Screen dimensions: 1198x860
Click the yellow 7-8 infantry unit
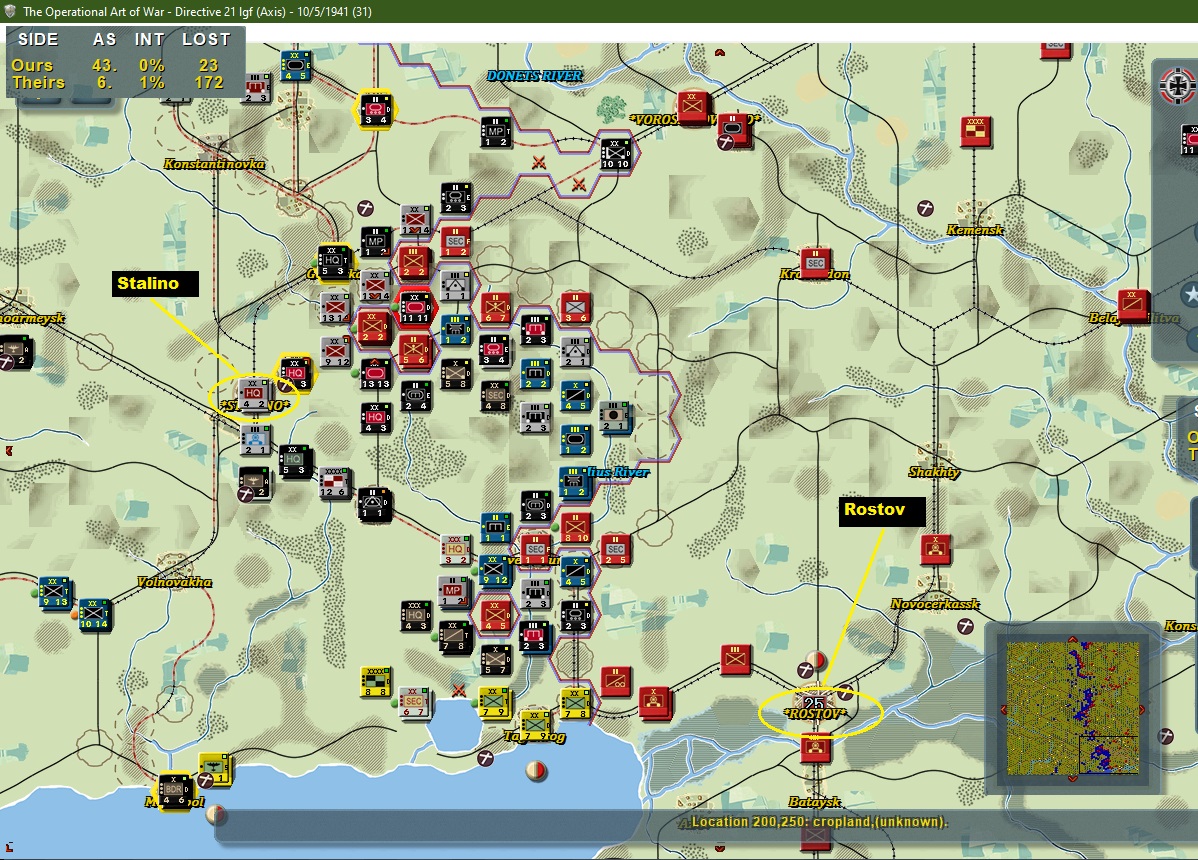click(x=575, y=703)
